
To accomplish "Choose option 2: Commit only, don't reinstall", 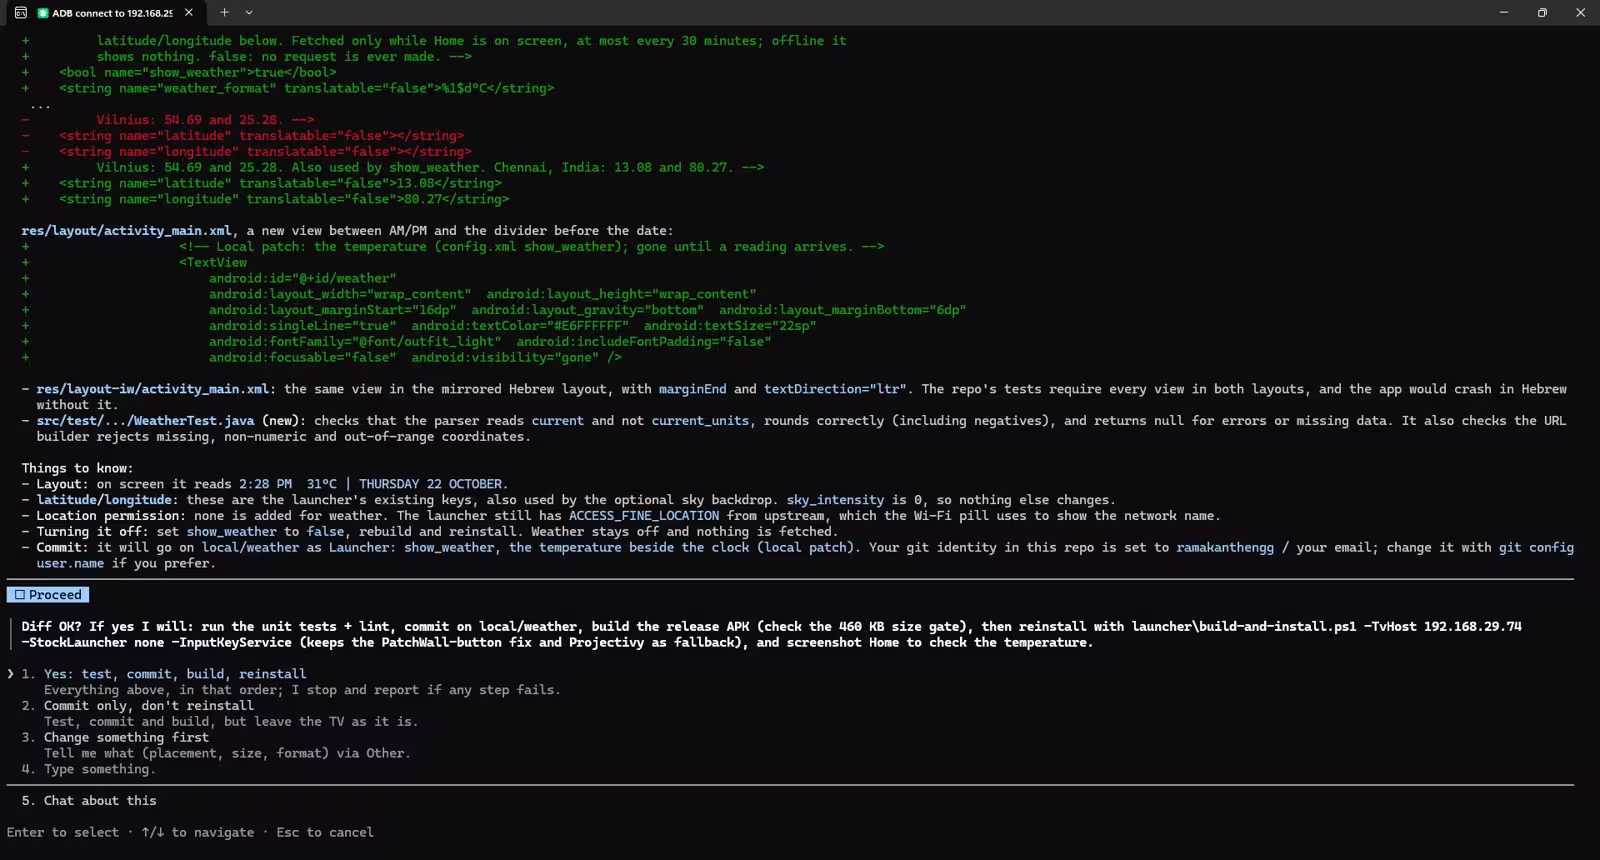I will 148,706.
